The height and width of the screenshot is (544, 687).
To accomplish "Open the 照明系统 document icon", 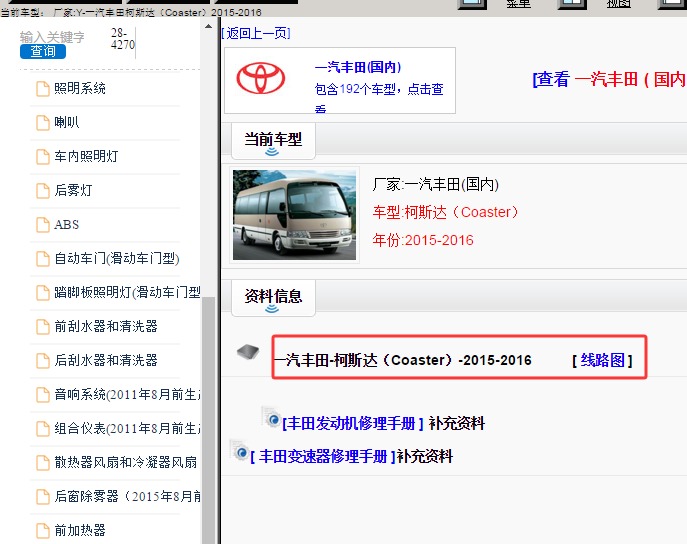I will 42,88.
